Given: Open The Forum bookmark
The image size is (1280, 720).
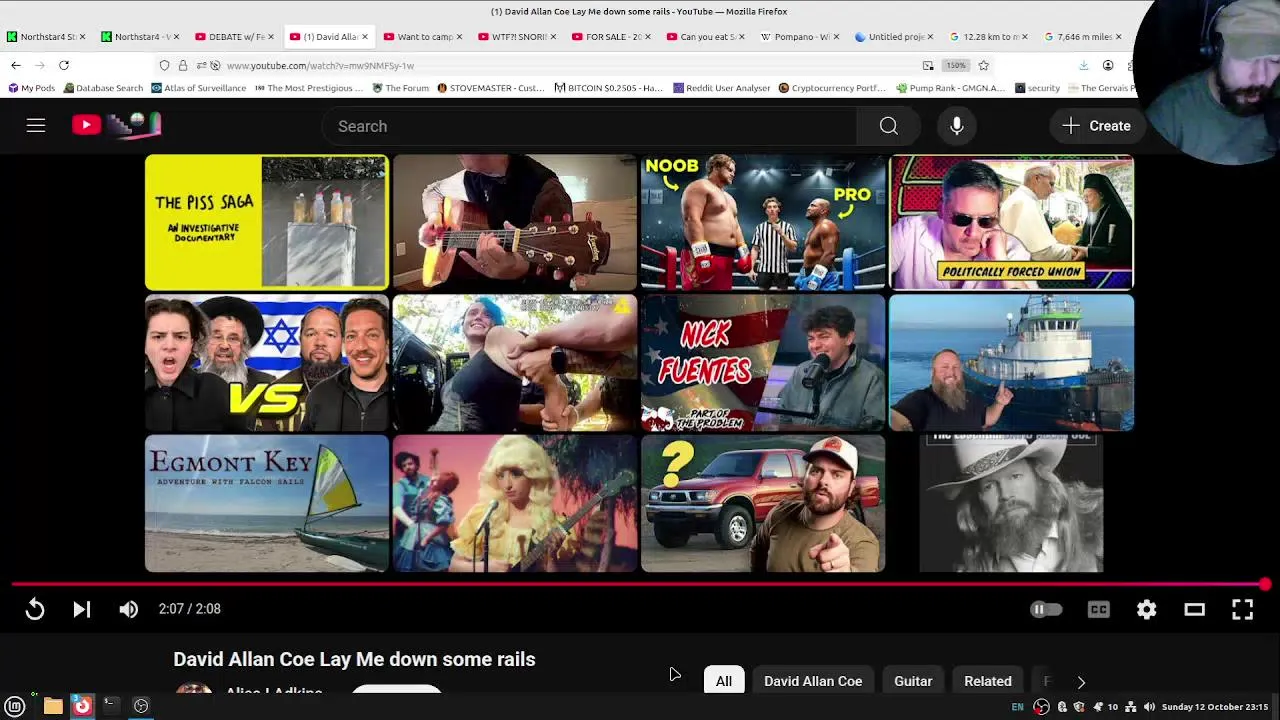Looking at the screenshot, I should click(400, 88).
